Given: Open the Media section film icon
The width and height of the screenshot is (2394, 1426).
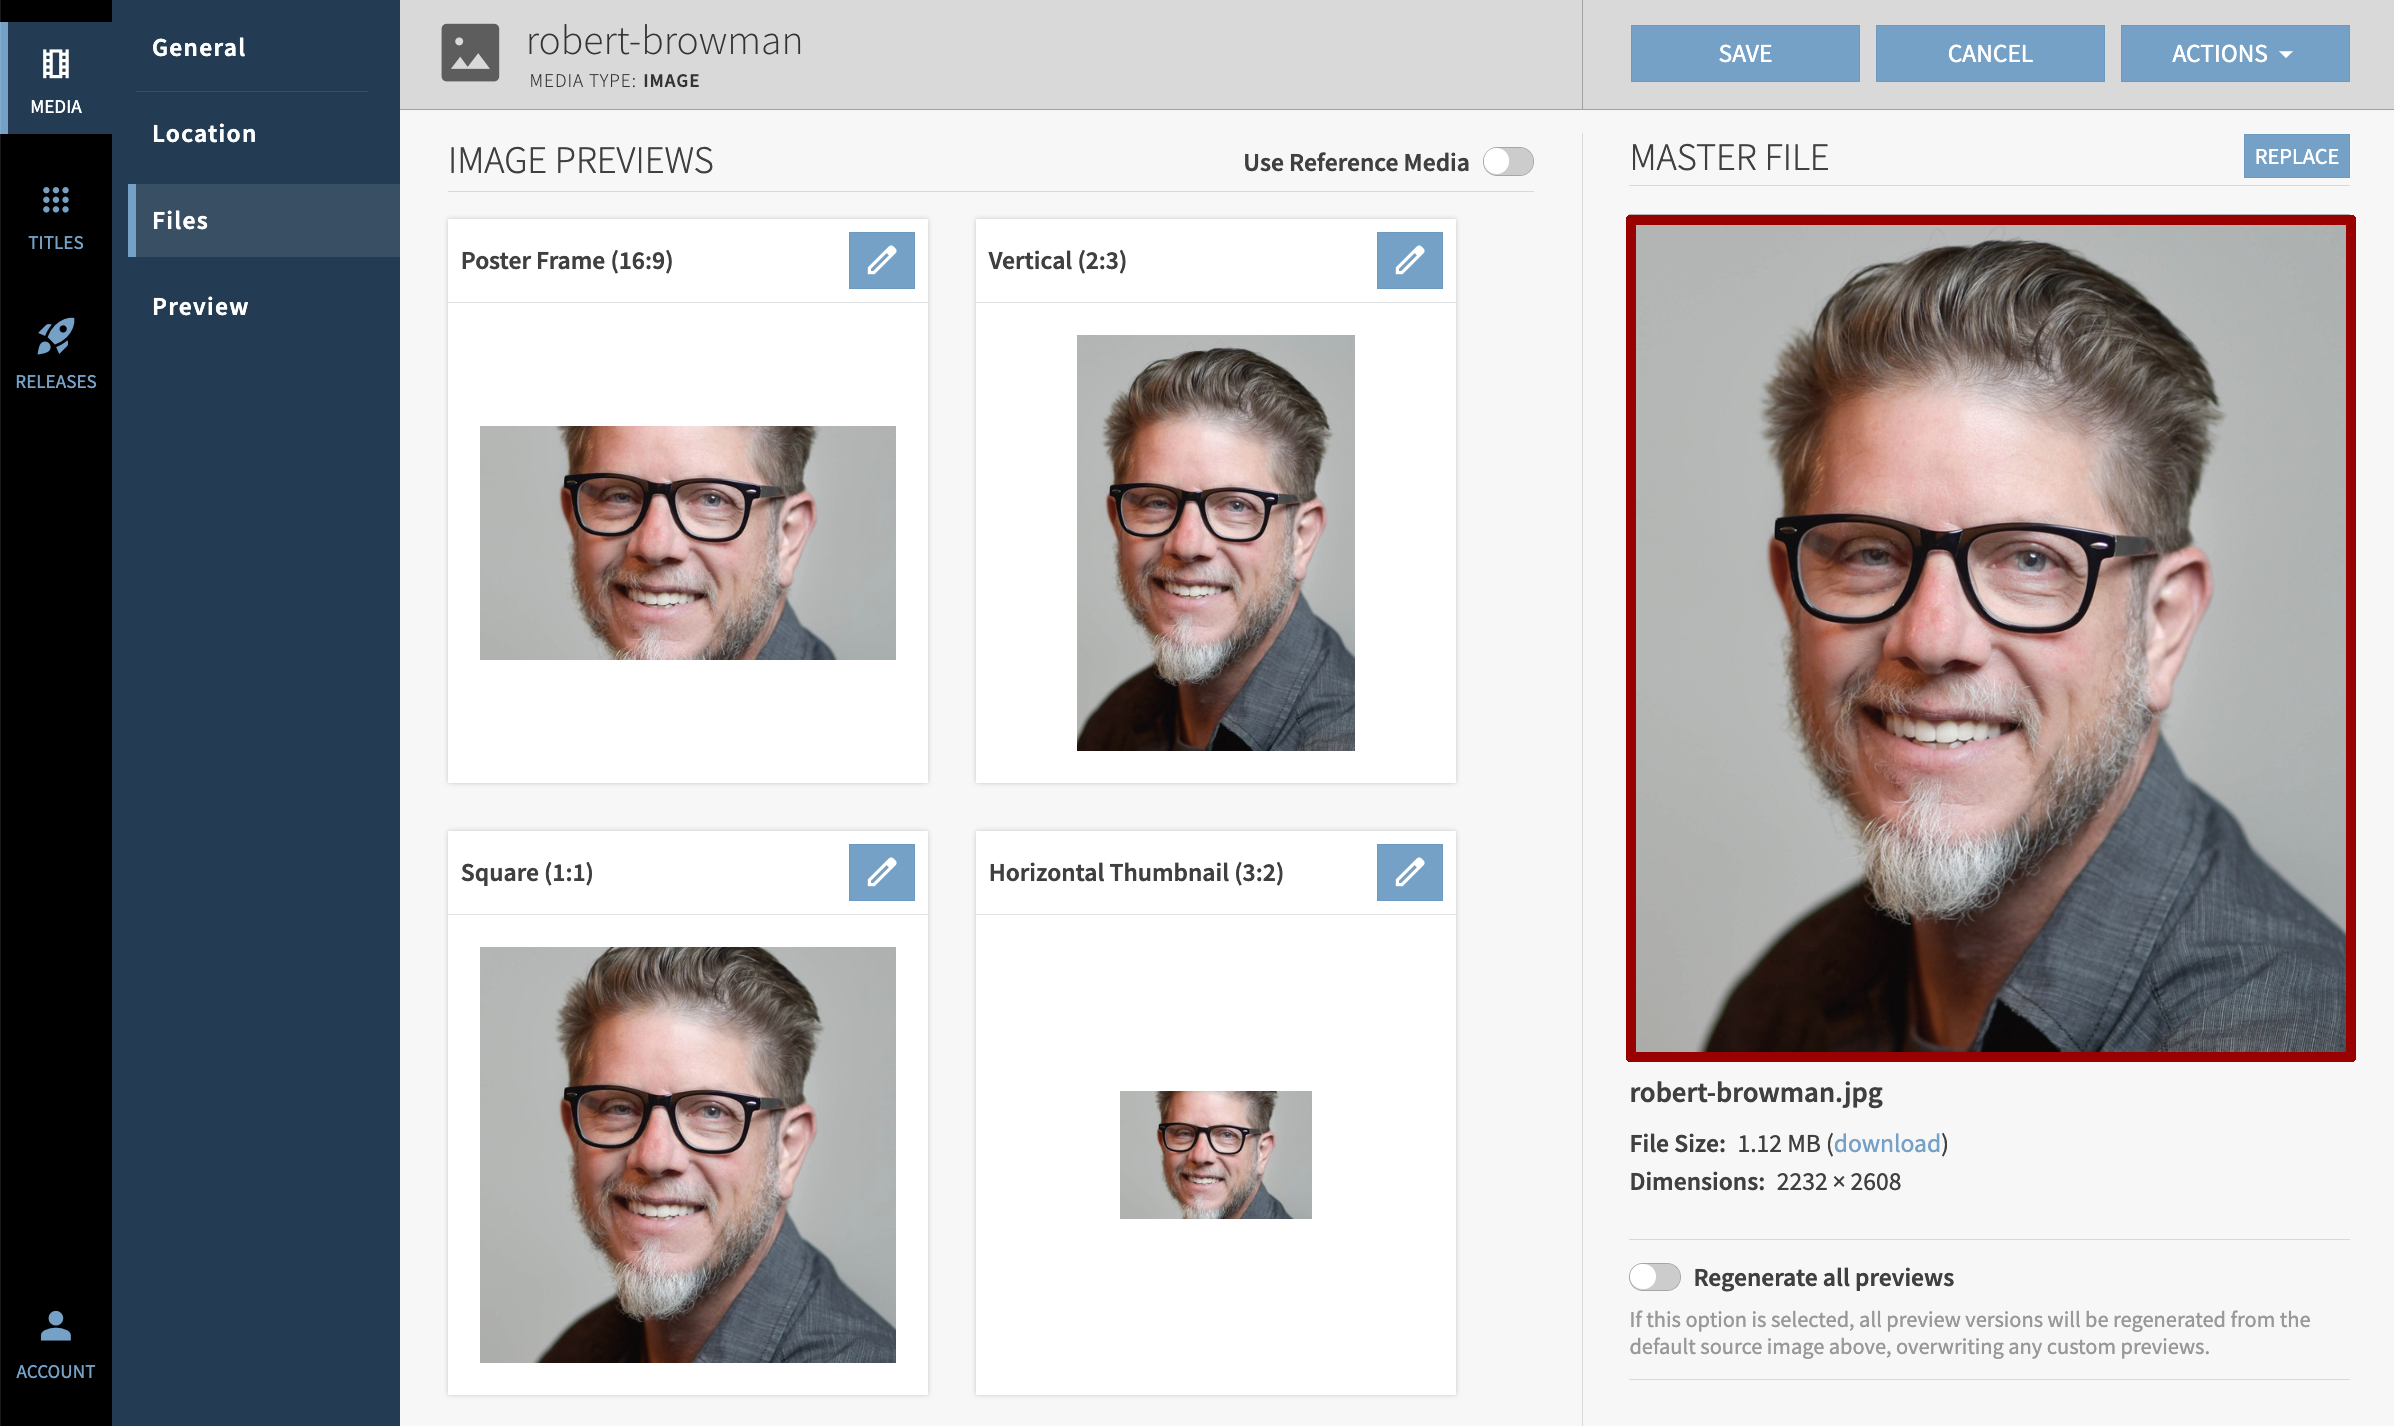Looking at the screenshot, I should click(x=55, y=65).
